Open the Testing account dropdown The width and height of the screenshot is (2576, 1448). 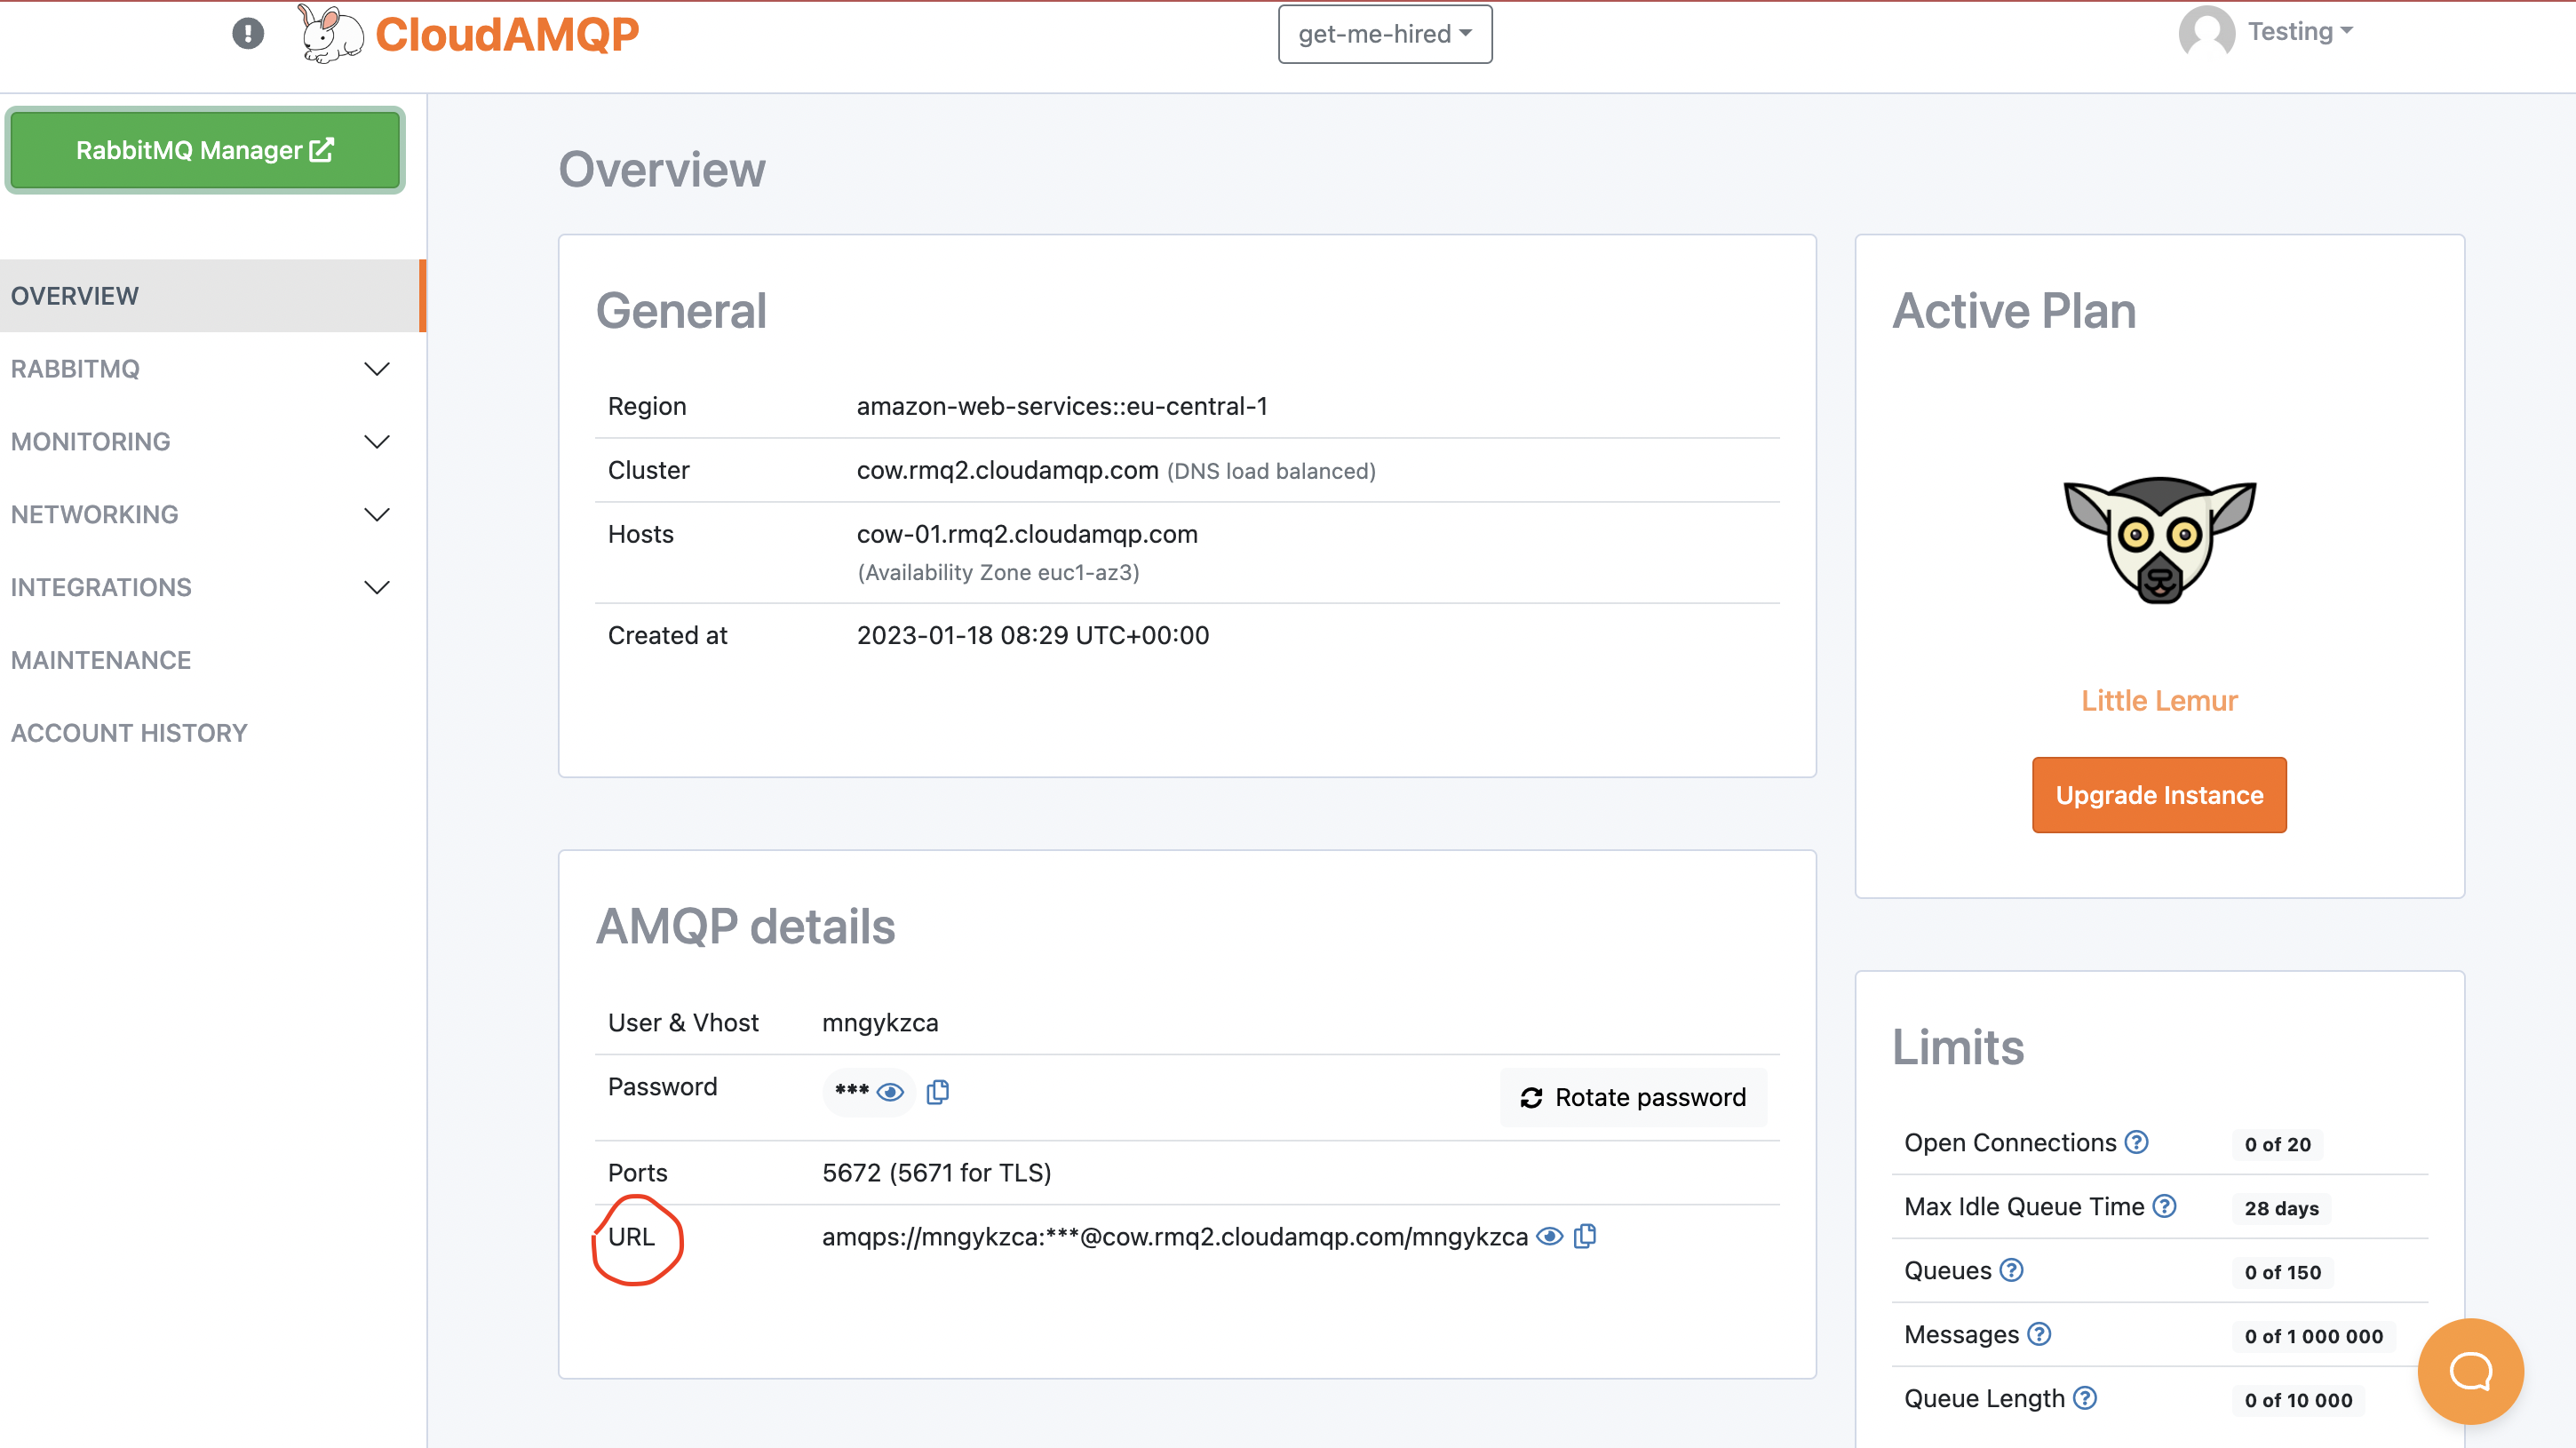coord(2300,31)
